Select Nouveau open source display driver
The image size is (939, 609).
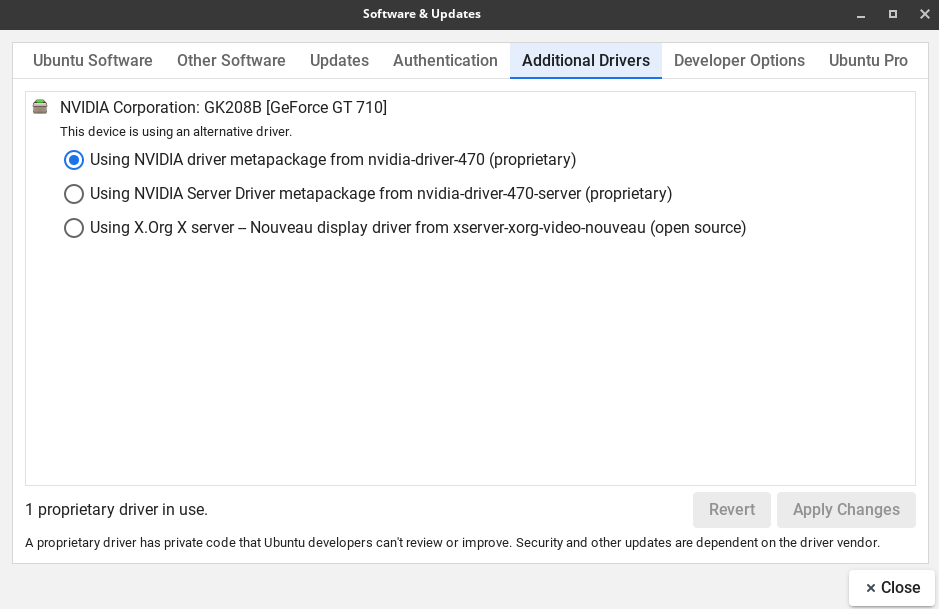[405, 228]
